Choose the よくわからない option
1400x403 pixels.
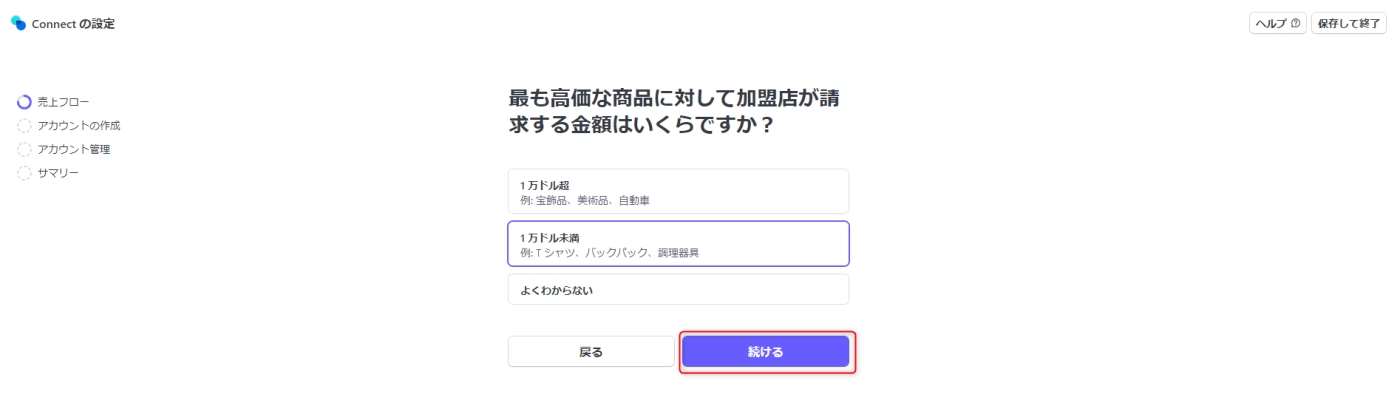coord(678,290)
